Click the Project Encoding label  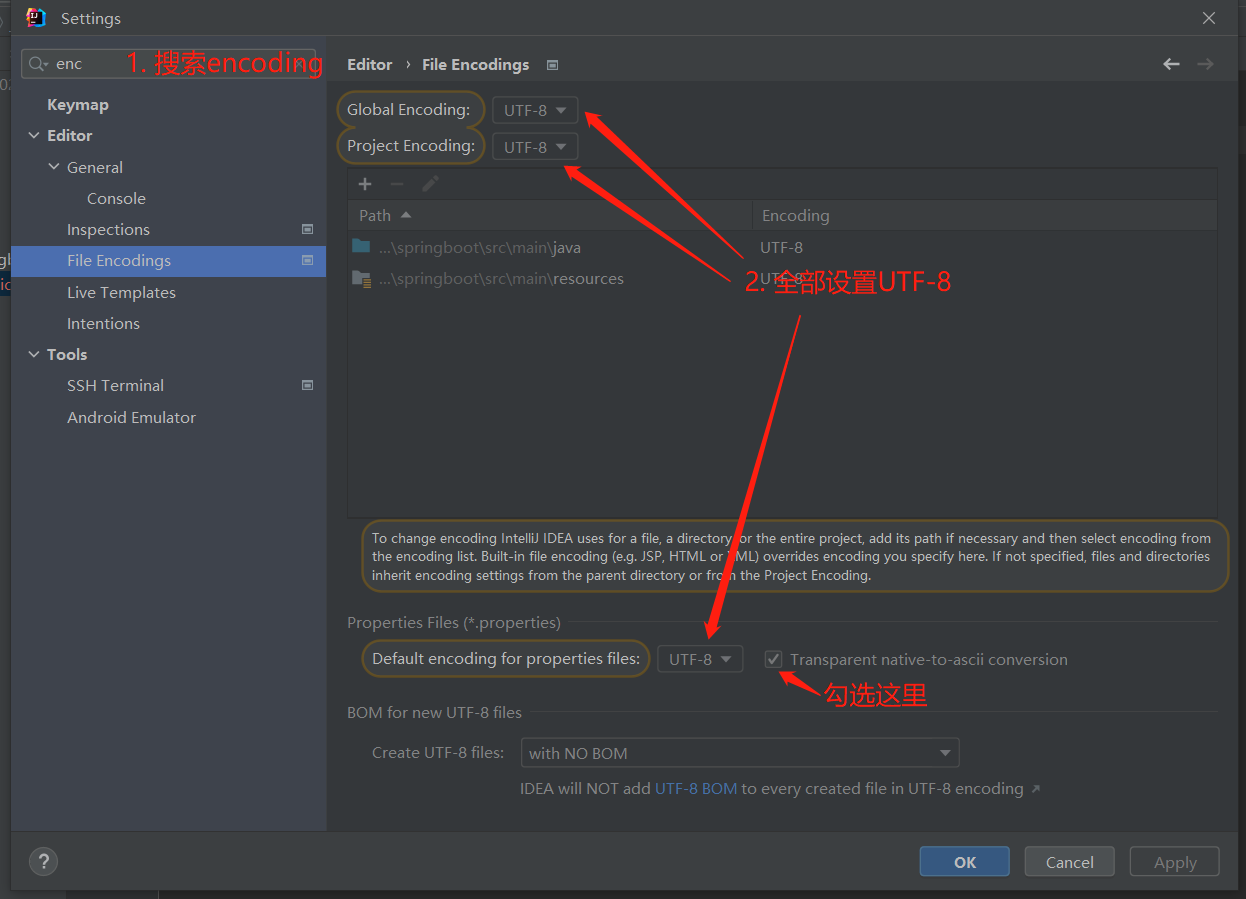tap(411, 146)
